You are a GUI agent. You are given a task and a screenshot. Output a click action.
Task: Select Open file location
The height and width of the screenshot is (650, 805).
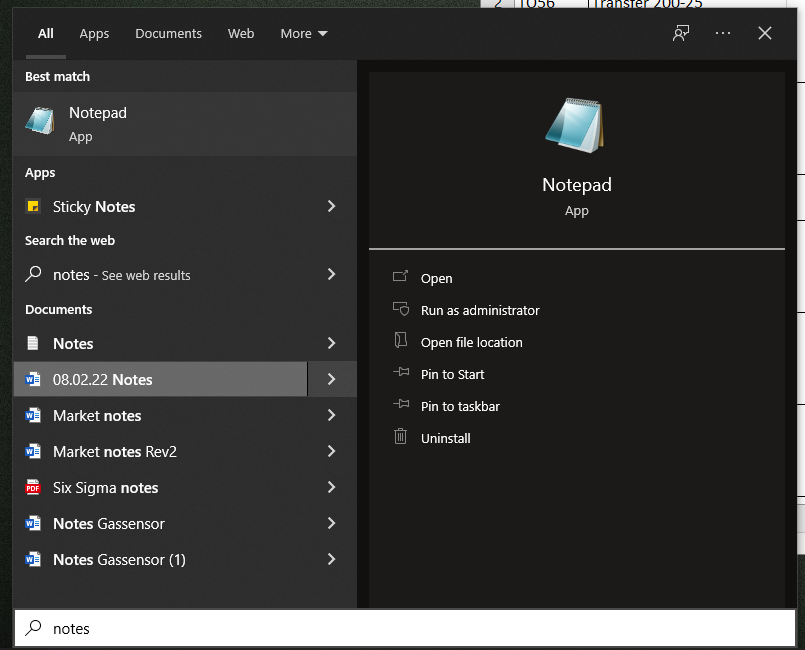click(471, 342)
